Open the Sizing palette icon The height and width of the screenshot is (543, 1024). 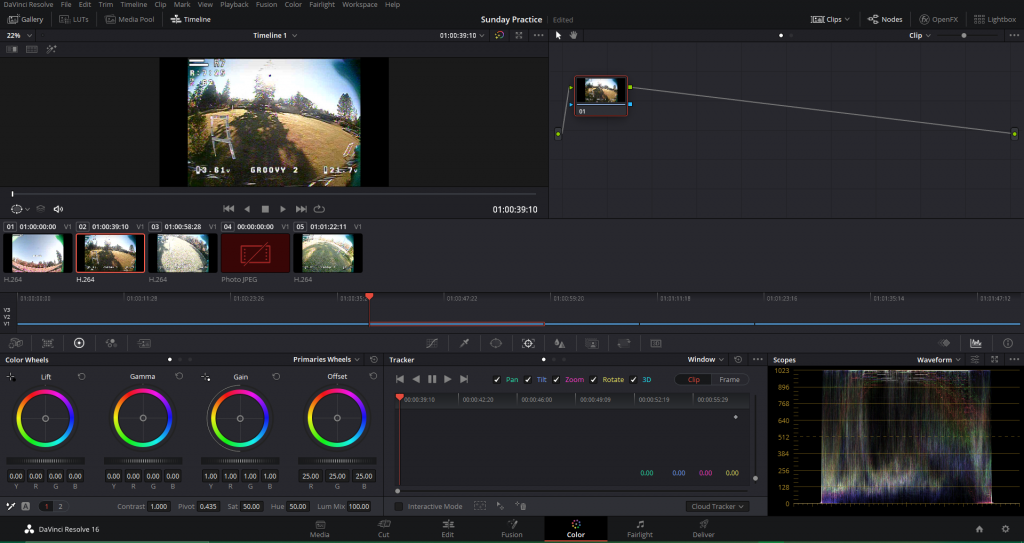point(624,343)
